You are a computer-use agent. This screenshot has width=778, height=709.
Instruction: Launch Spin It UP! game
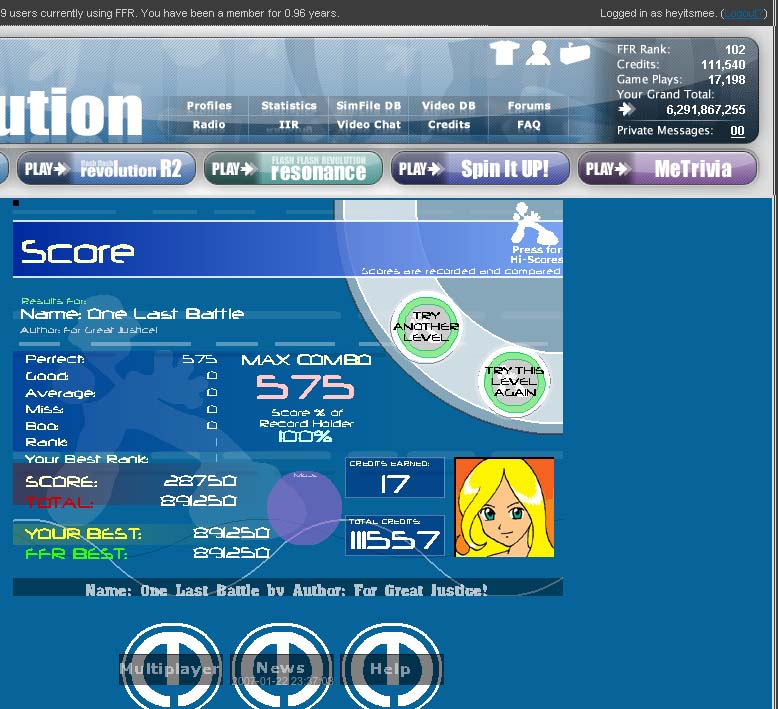480,169
